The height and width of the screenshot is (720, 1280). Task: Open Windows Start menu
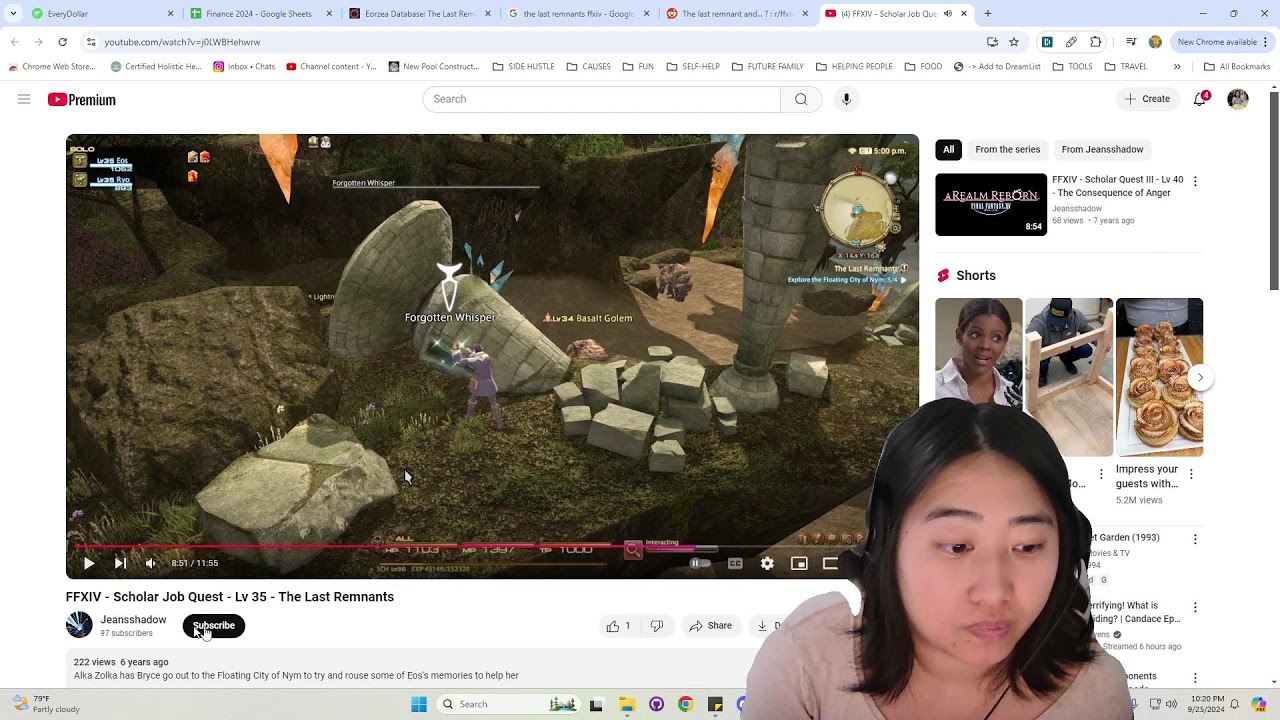point(419,704)
